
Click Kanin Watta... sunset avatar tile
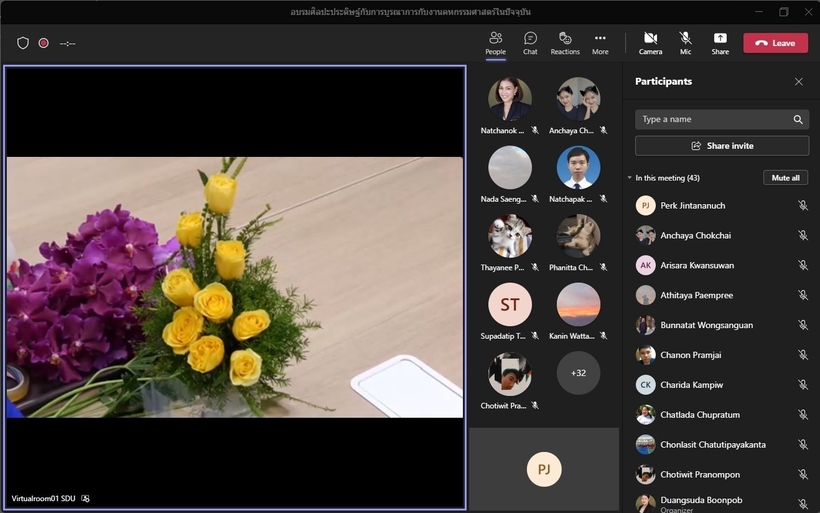tap(578, 304)
